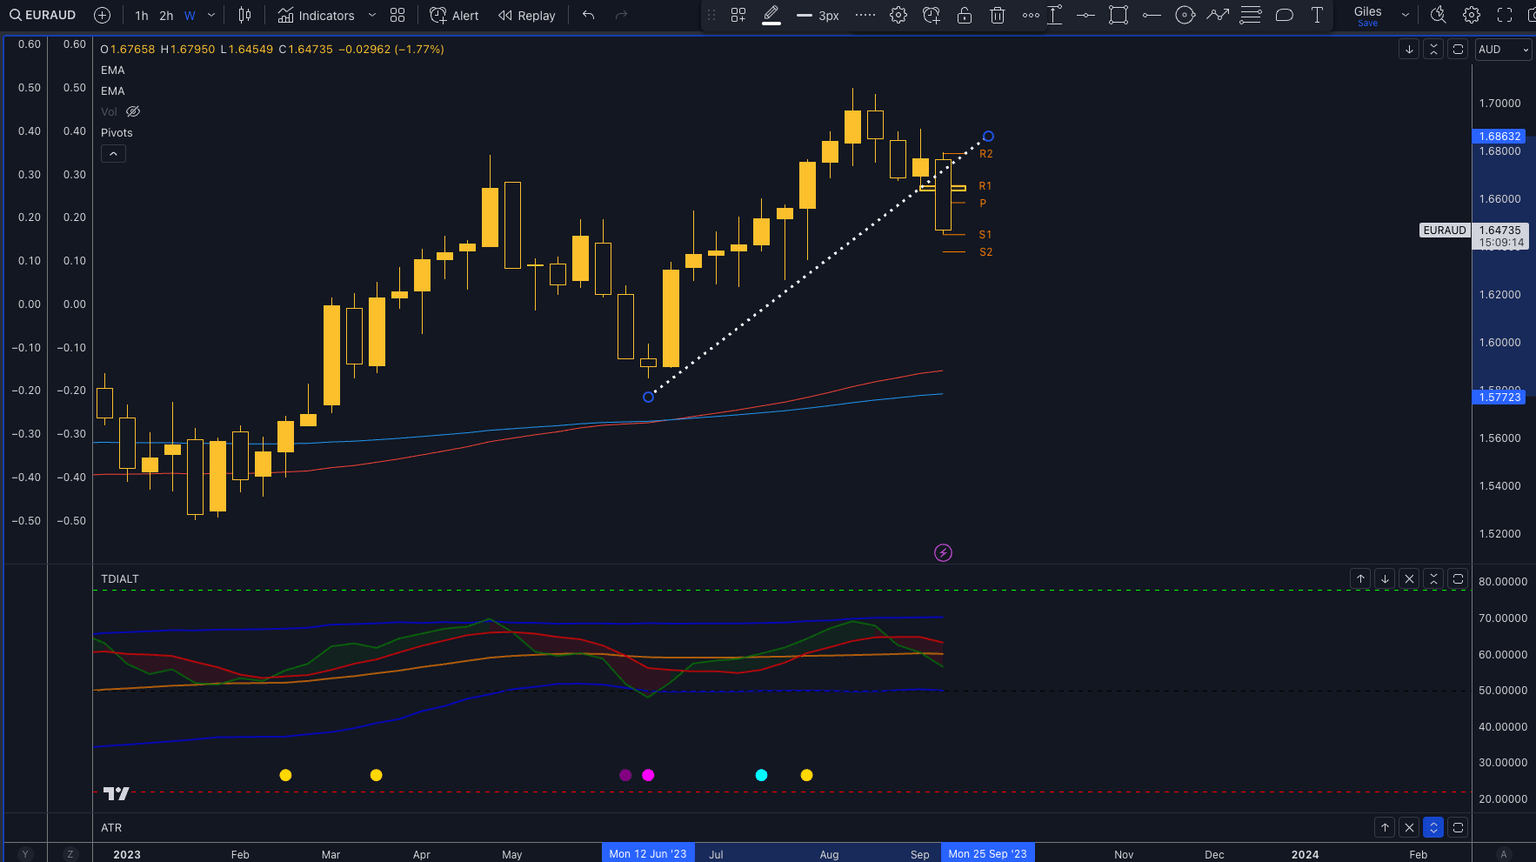This screenshot has height=862, width=1536.
Task: Select the Text tool
Action: [x=1317, y=15]
